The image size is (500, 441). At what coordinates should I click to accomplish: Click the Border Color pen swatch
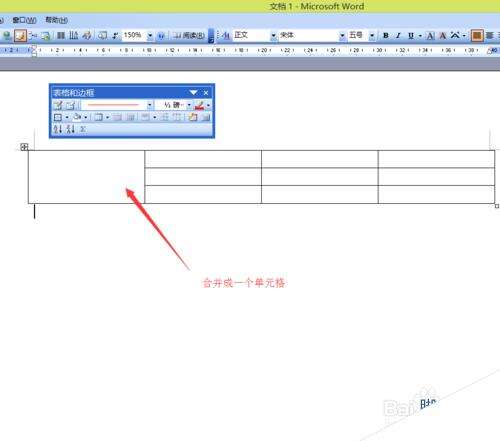point(199,105)
